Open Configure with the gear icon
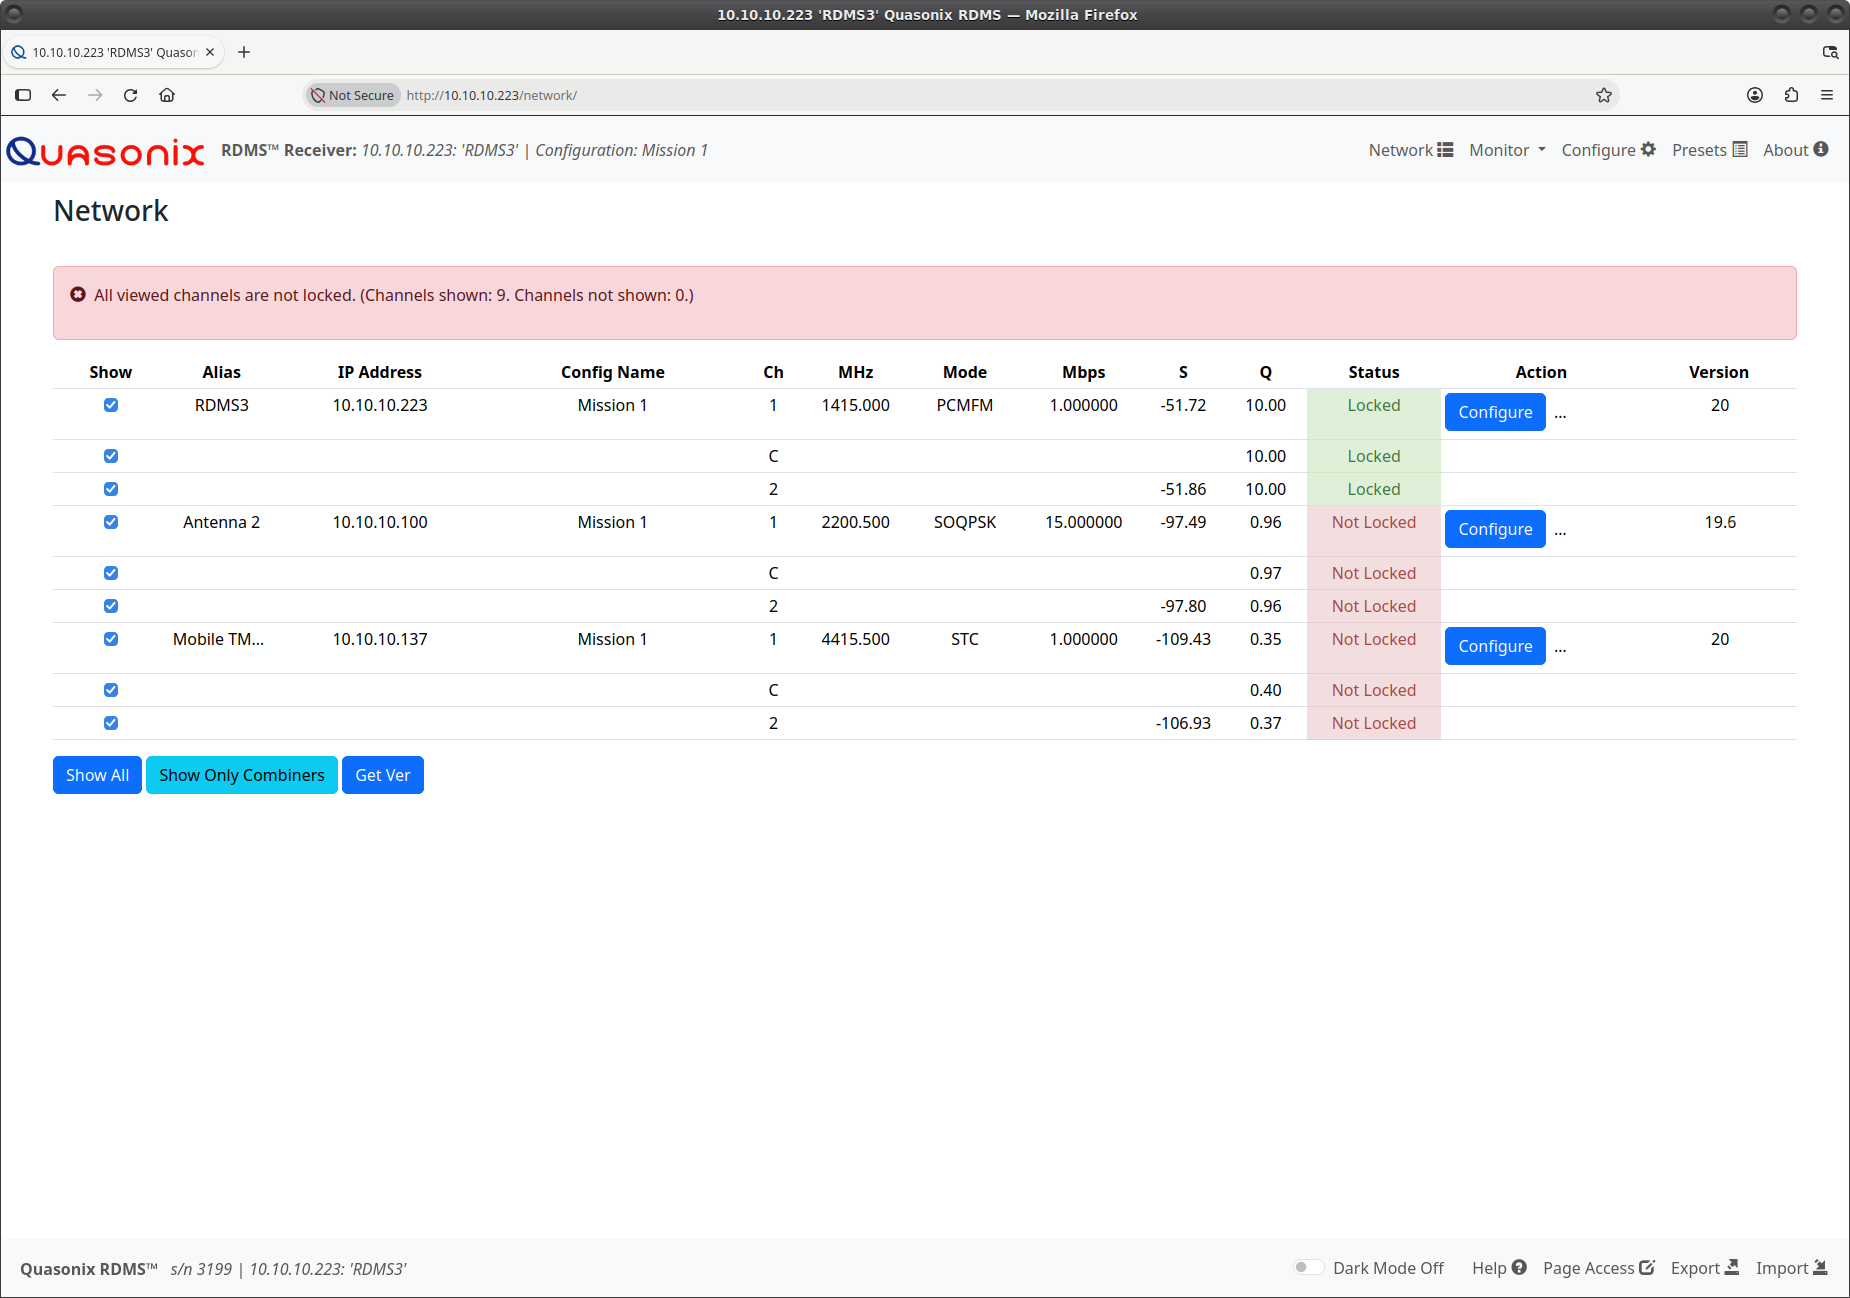The width and height of the screenshot is (1850, 1298). click(1648, 149)
